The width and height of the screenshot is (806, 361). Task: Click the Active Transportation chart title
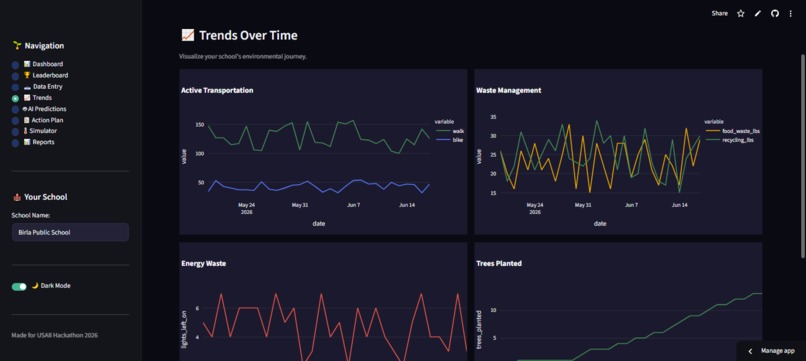217,90
